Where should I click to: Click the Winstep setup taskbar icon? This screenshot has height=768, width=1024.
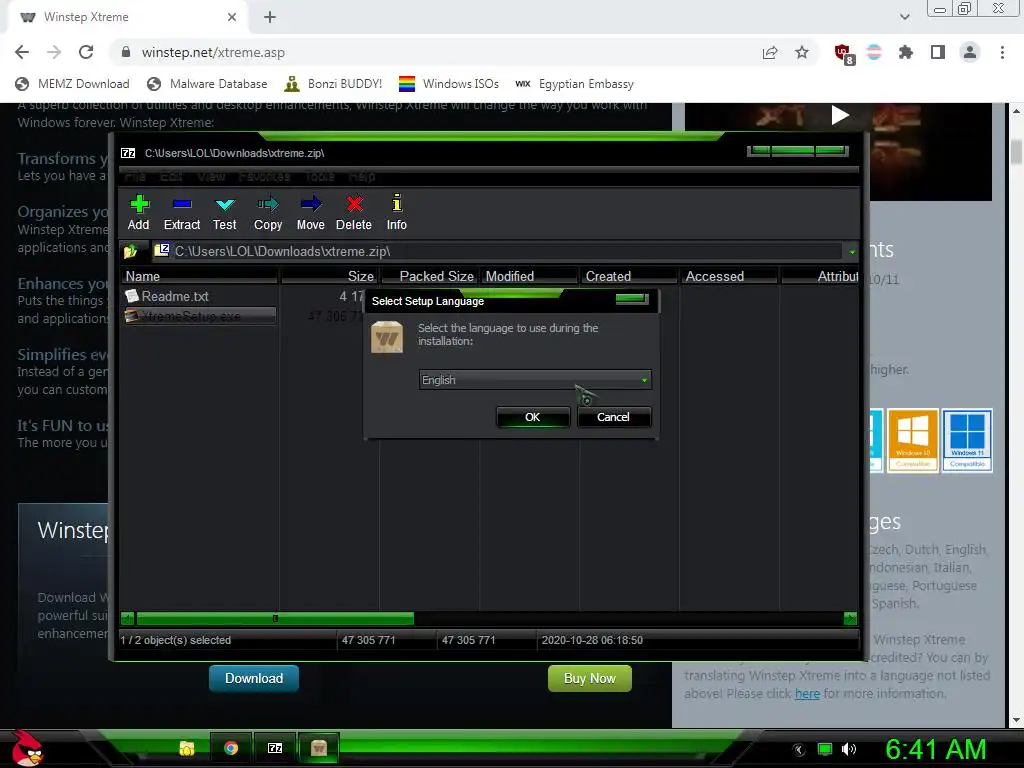coord(319,748)
